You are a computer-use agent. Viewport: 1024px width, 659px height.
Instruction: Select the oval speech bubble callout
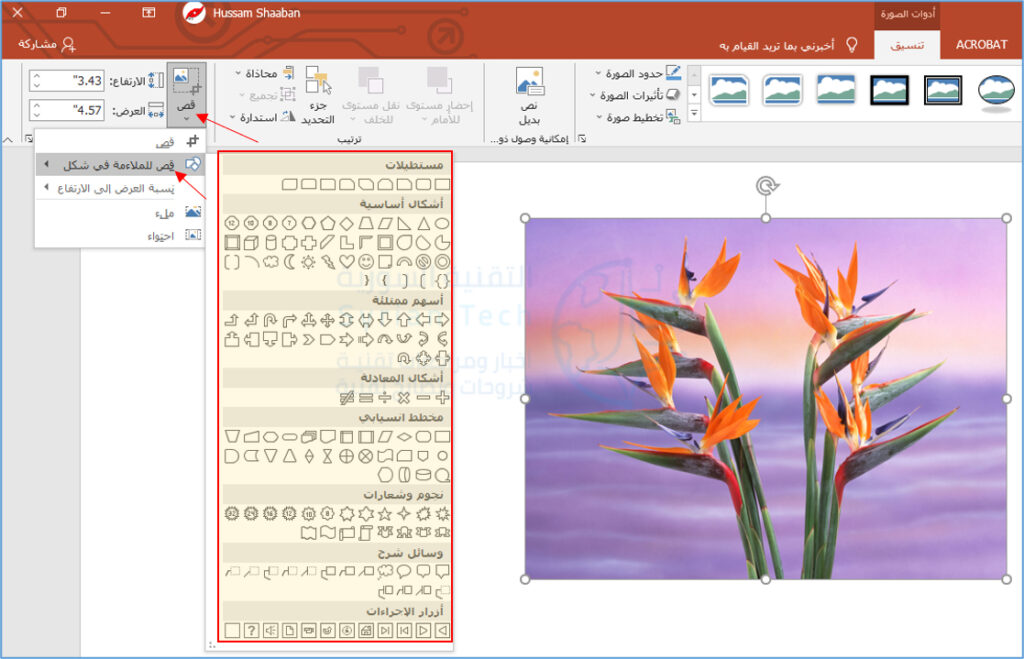click(404, 571)
